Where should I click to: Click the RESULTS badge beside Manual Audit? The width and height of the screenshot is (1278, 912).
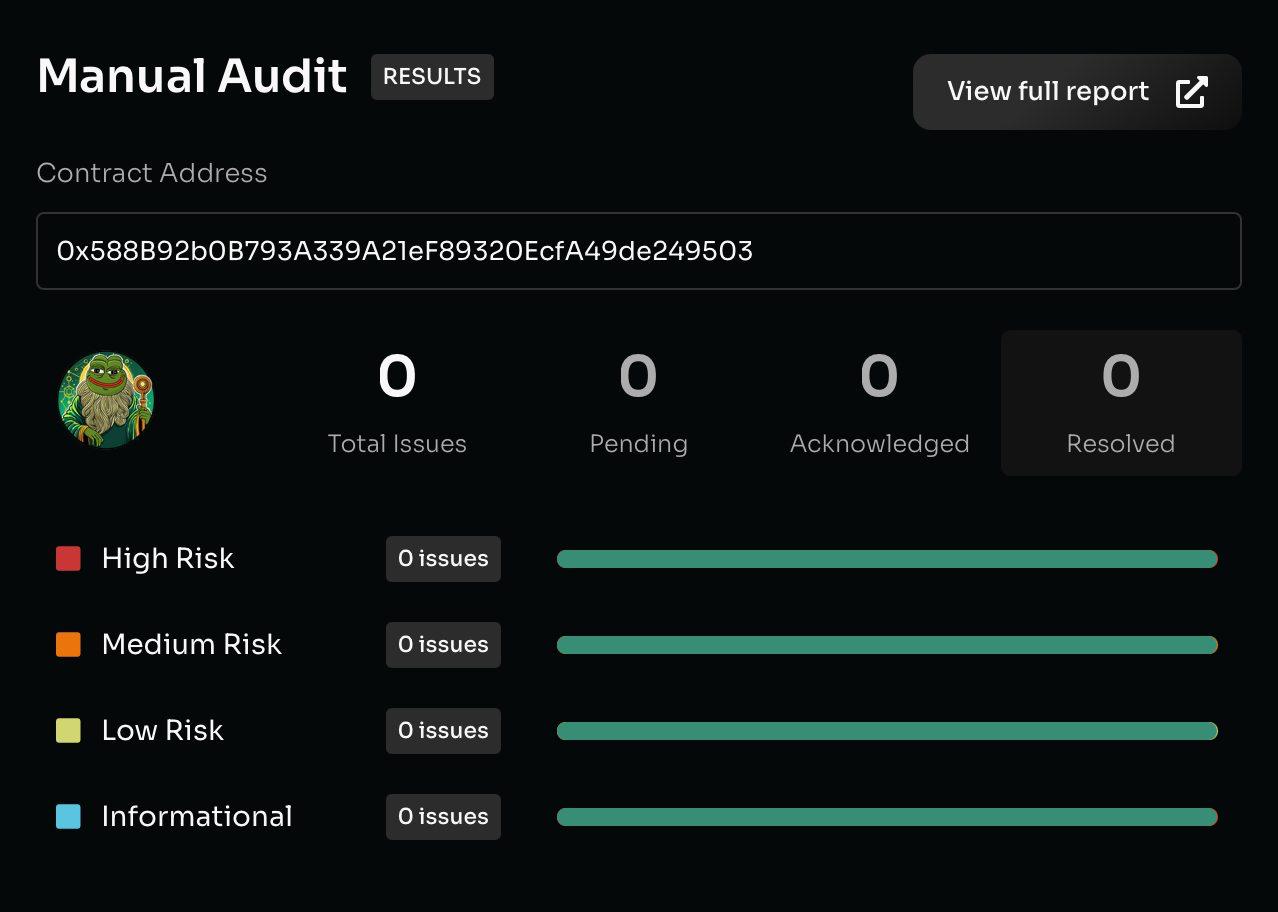pyautogui.click(x=432, y=77)
